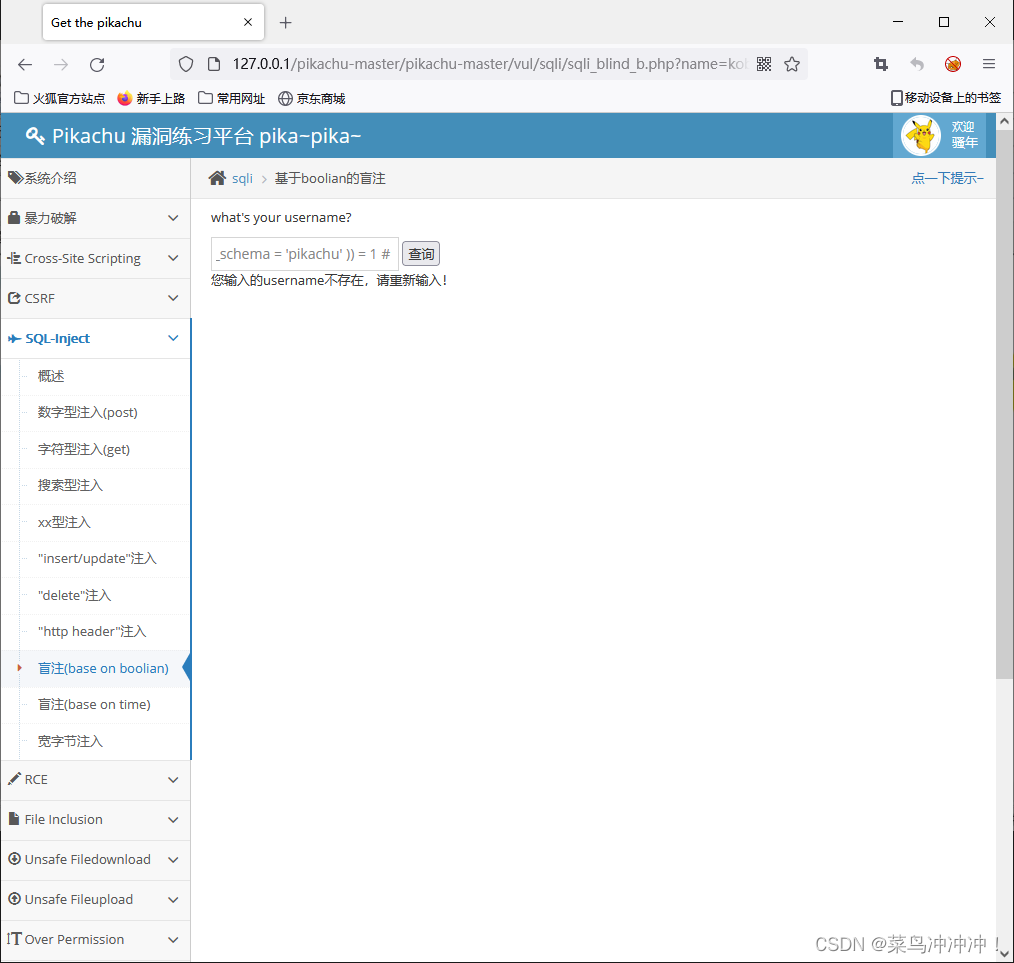Select 盲注(base on time) in the sidebar
Image resolution: width=1014 pixels, height=963 pixels.
(94, 704)
